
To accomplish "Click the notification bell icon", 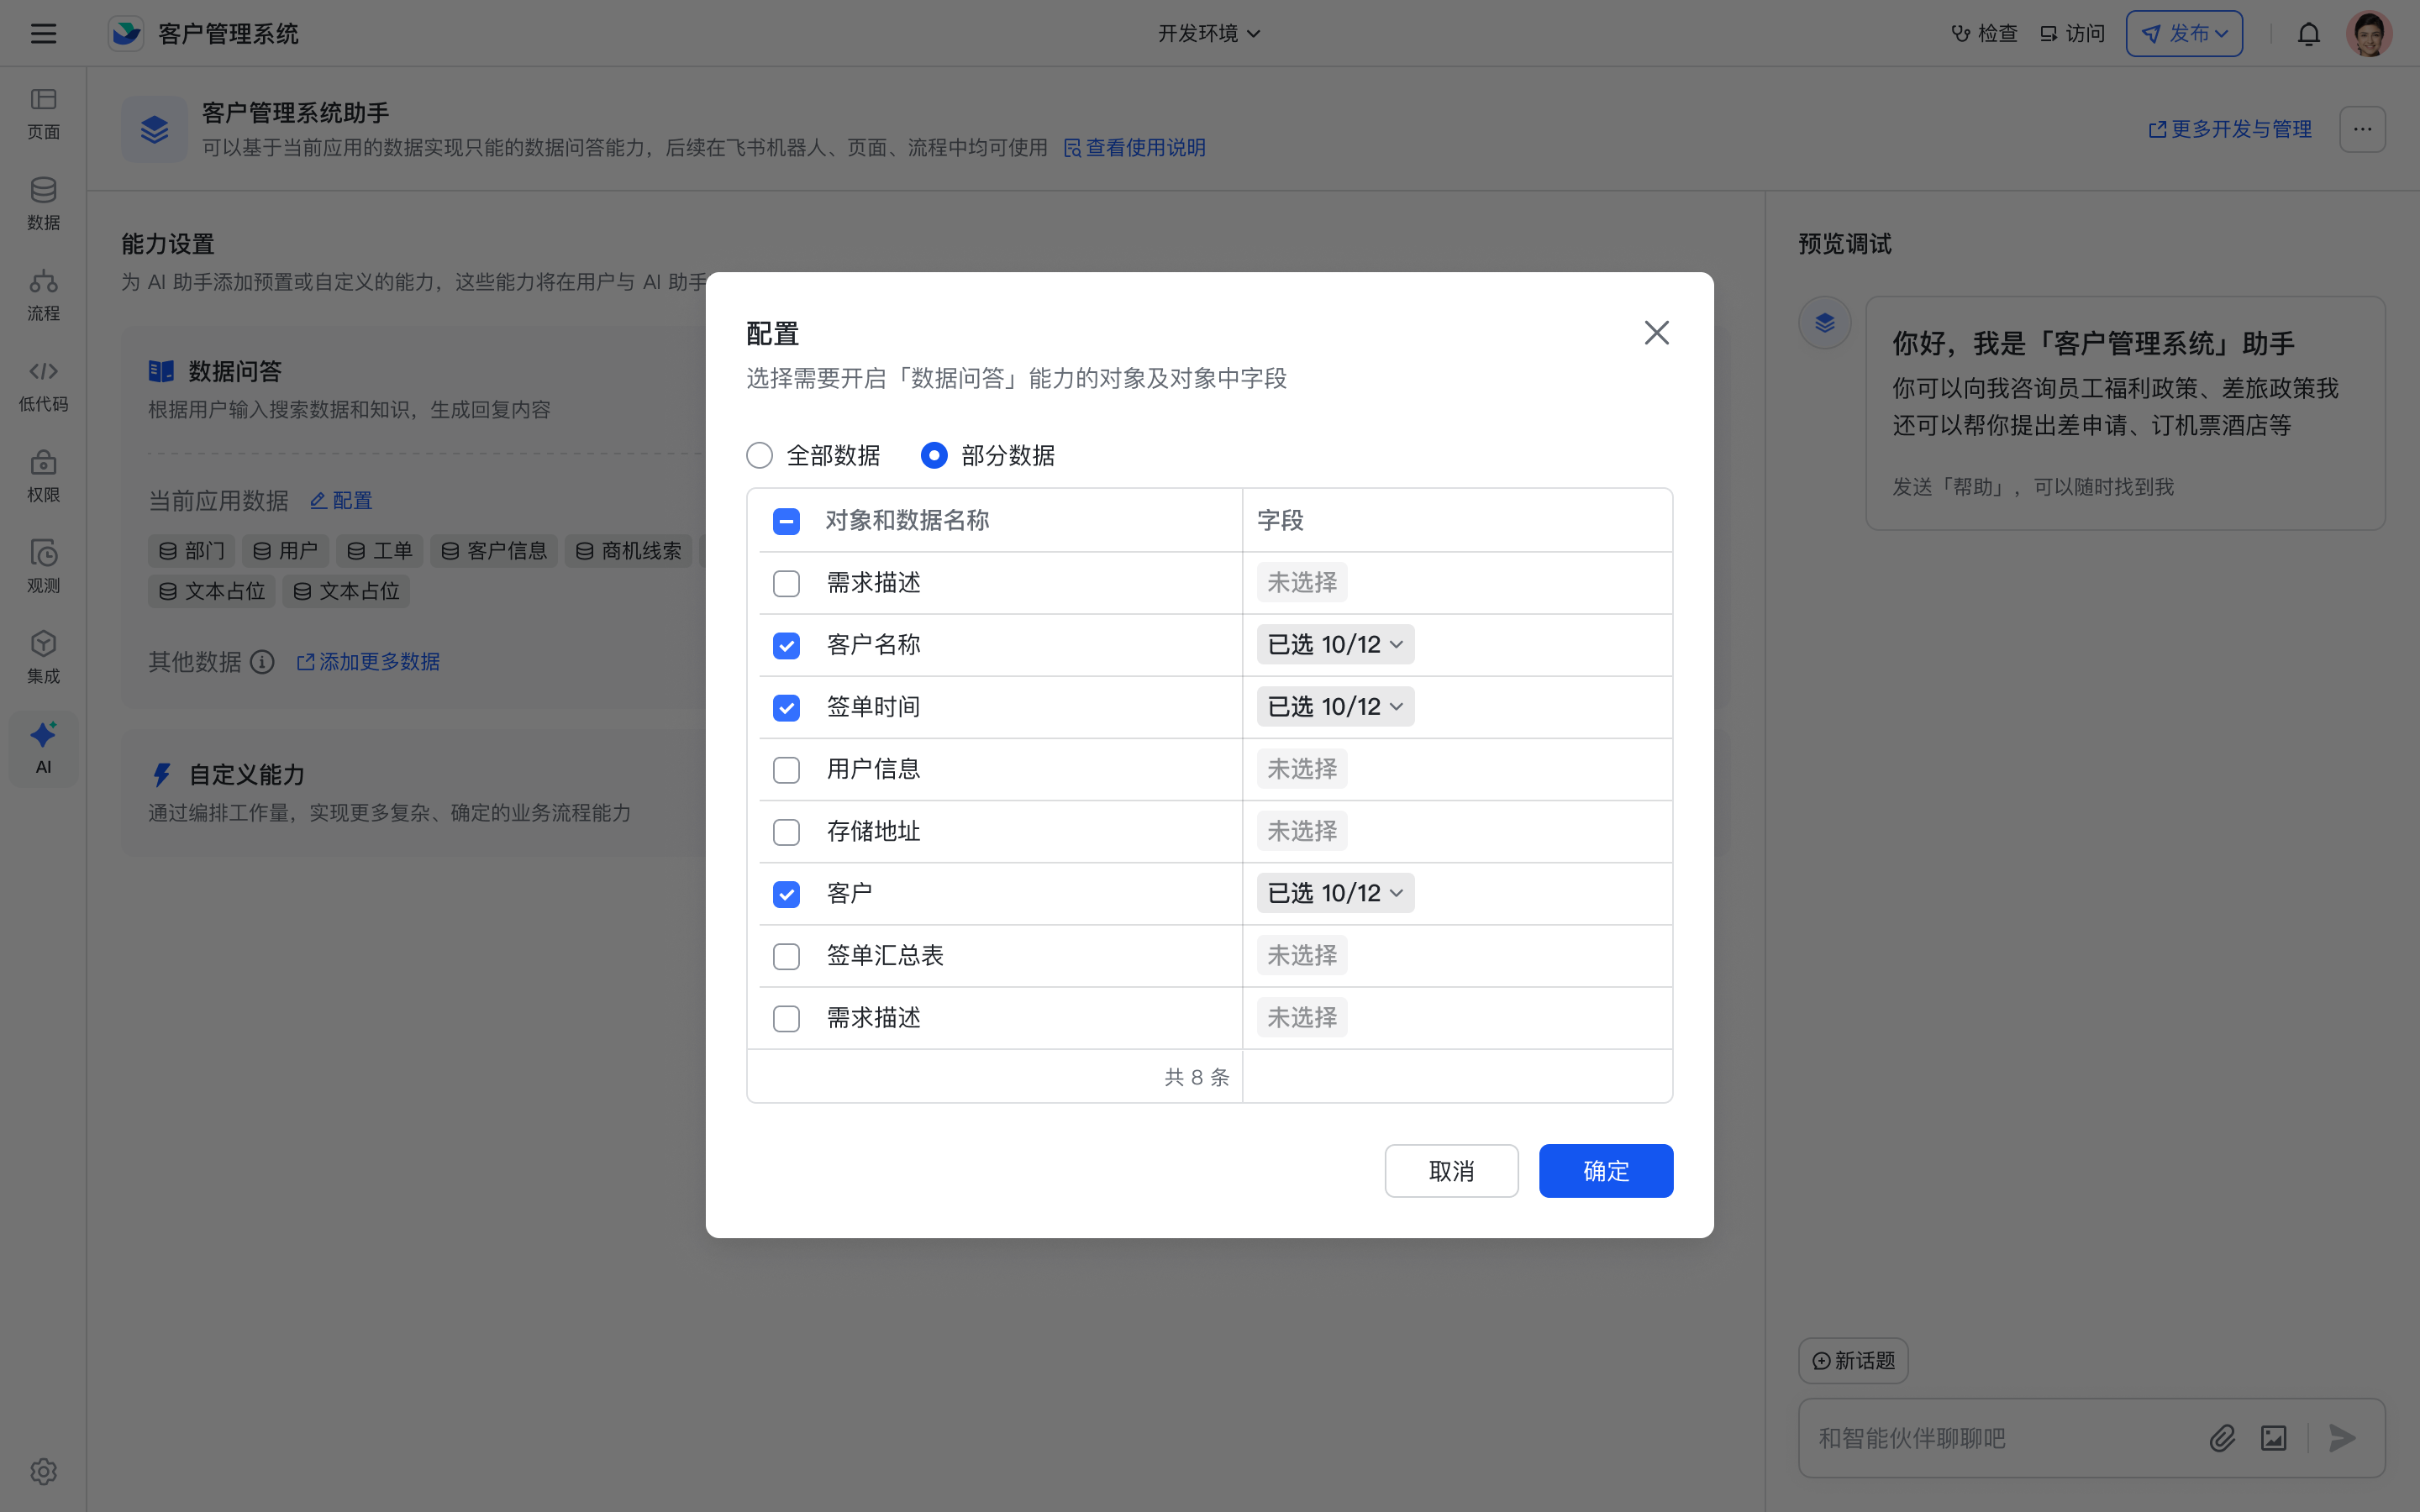I will point(2308,34).
